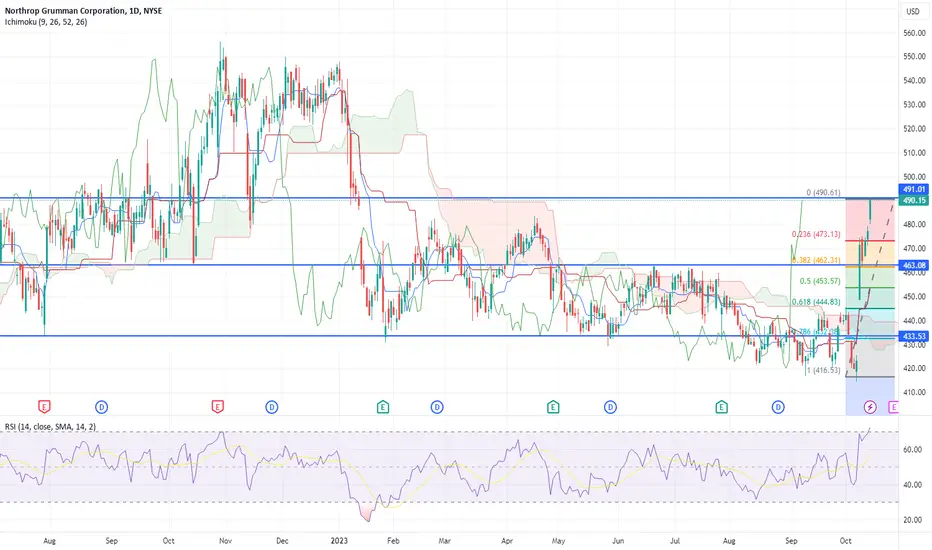Click the purple lightning event marker

tap(870, 407)
